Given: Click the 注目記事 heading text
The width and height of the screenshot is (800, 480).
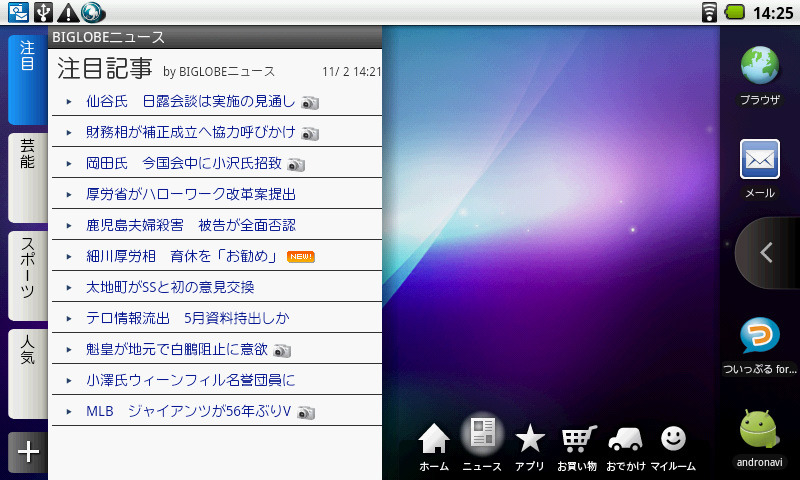Looking at the screenshot, I should (x=105, y=68).
